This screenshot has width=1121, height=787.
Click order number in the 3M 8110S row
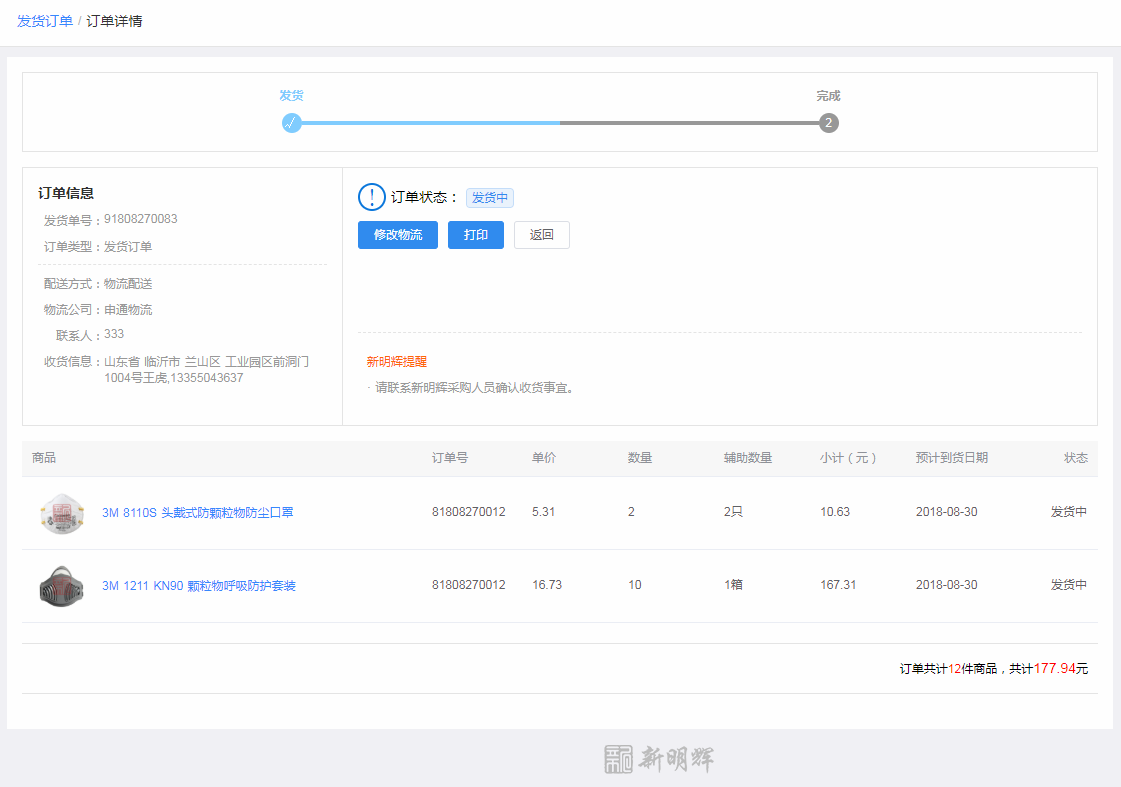coord(468,512)
